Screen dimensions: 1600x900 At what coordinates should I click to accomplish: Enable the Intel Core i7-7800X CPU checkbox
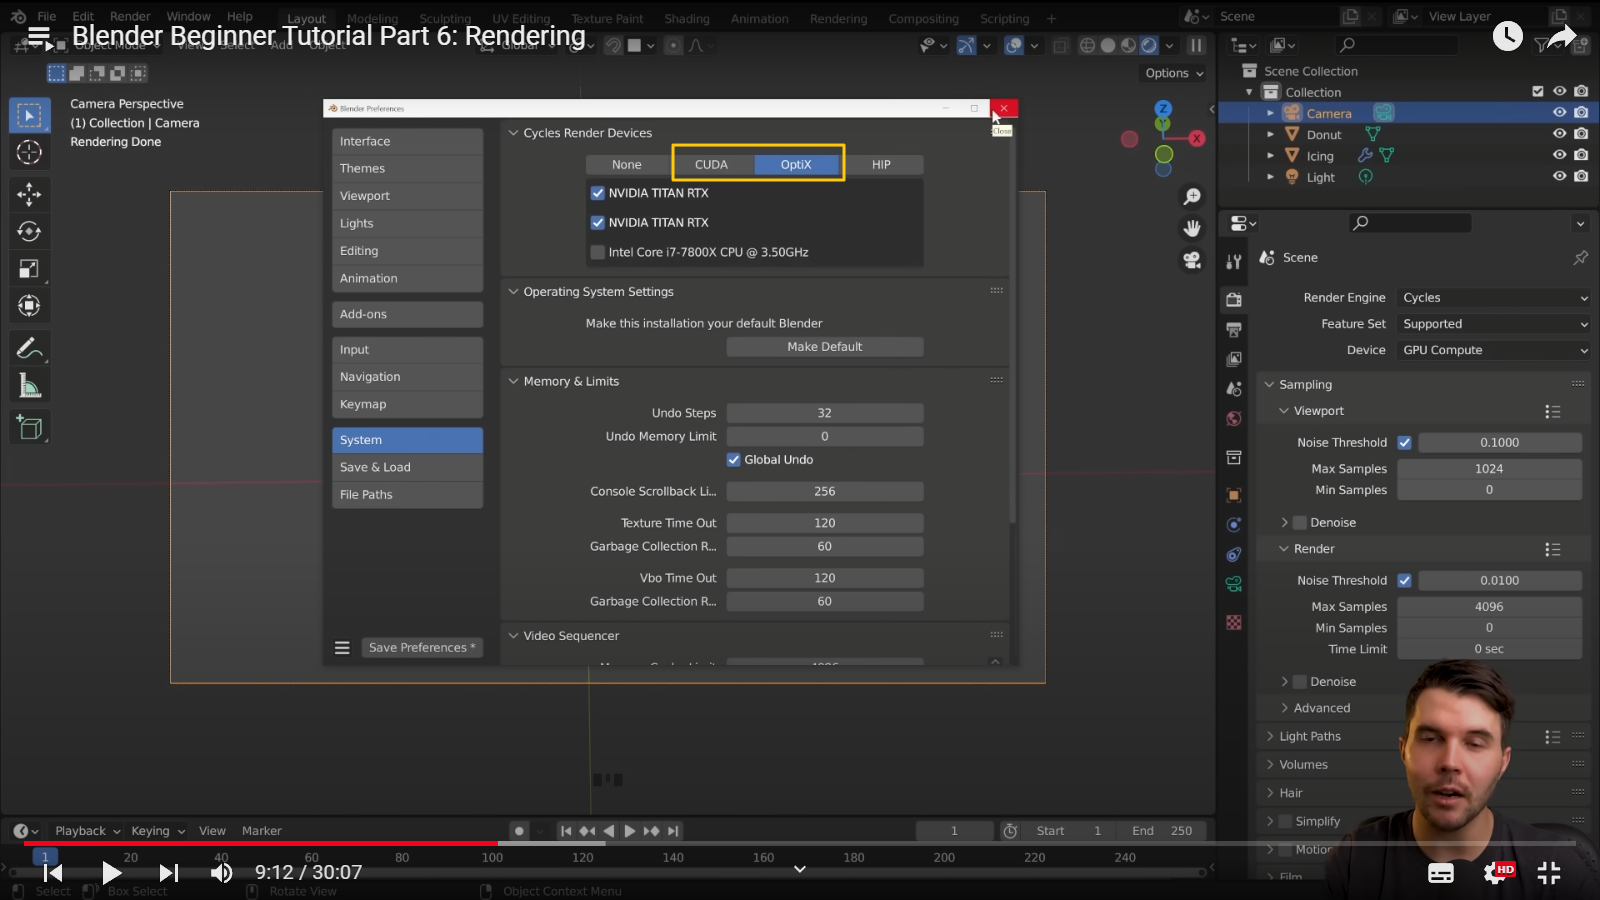[x=598, y=252]
